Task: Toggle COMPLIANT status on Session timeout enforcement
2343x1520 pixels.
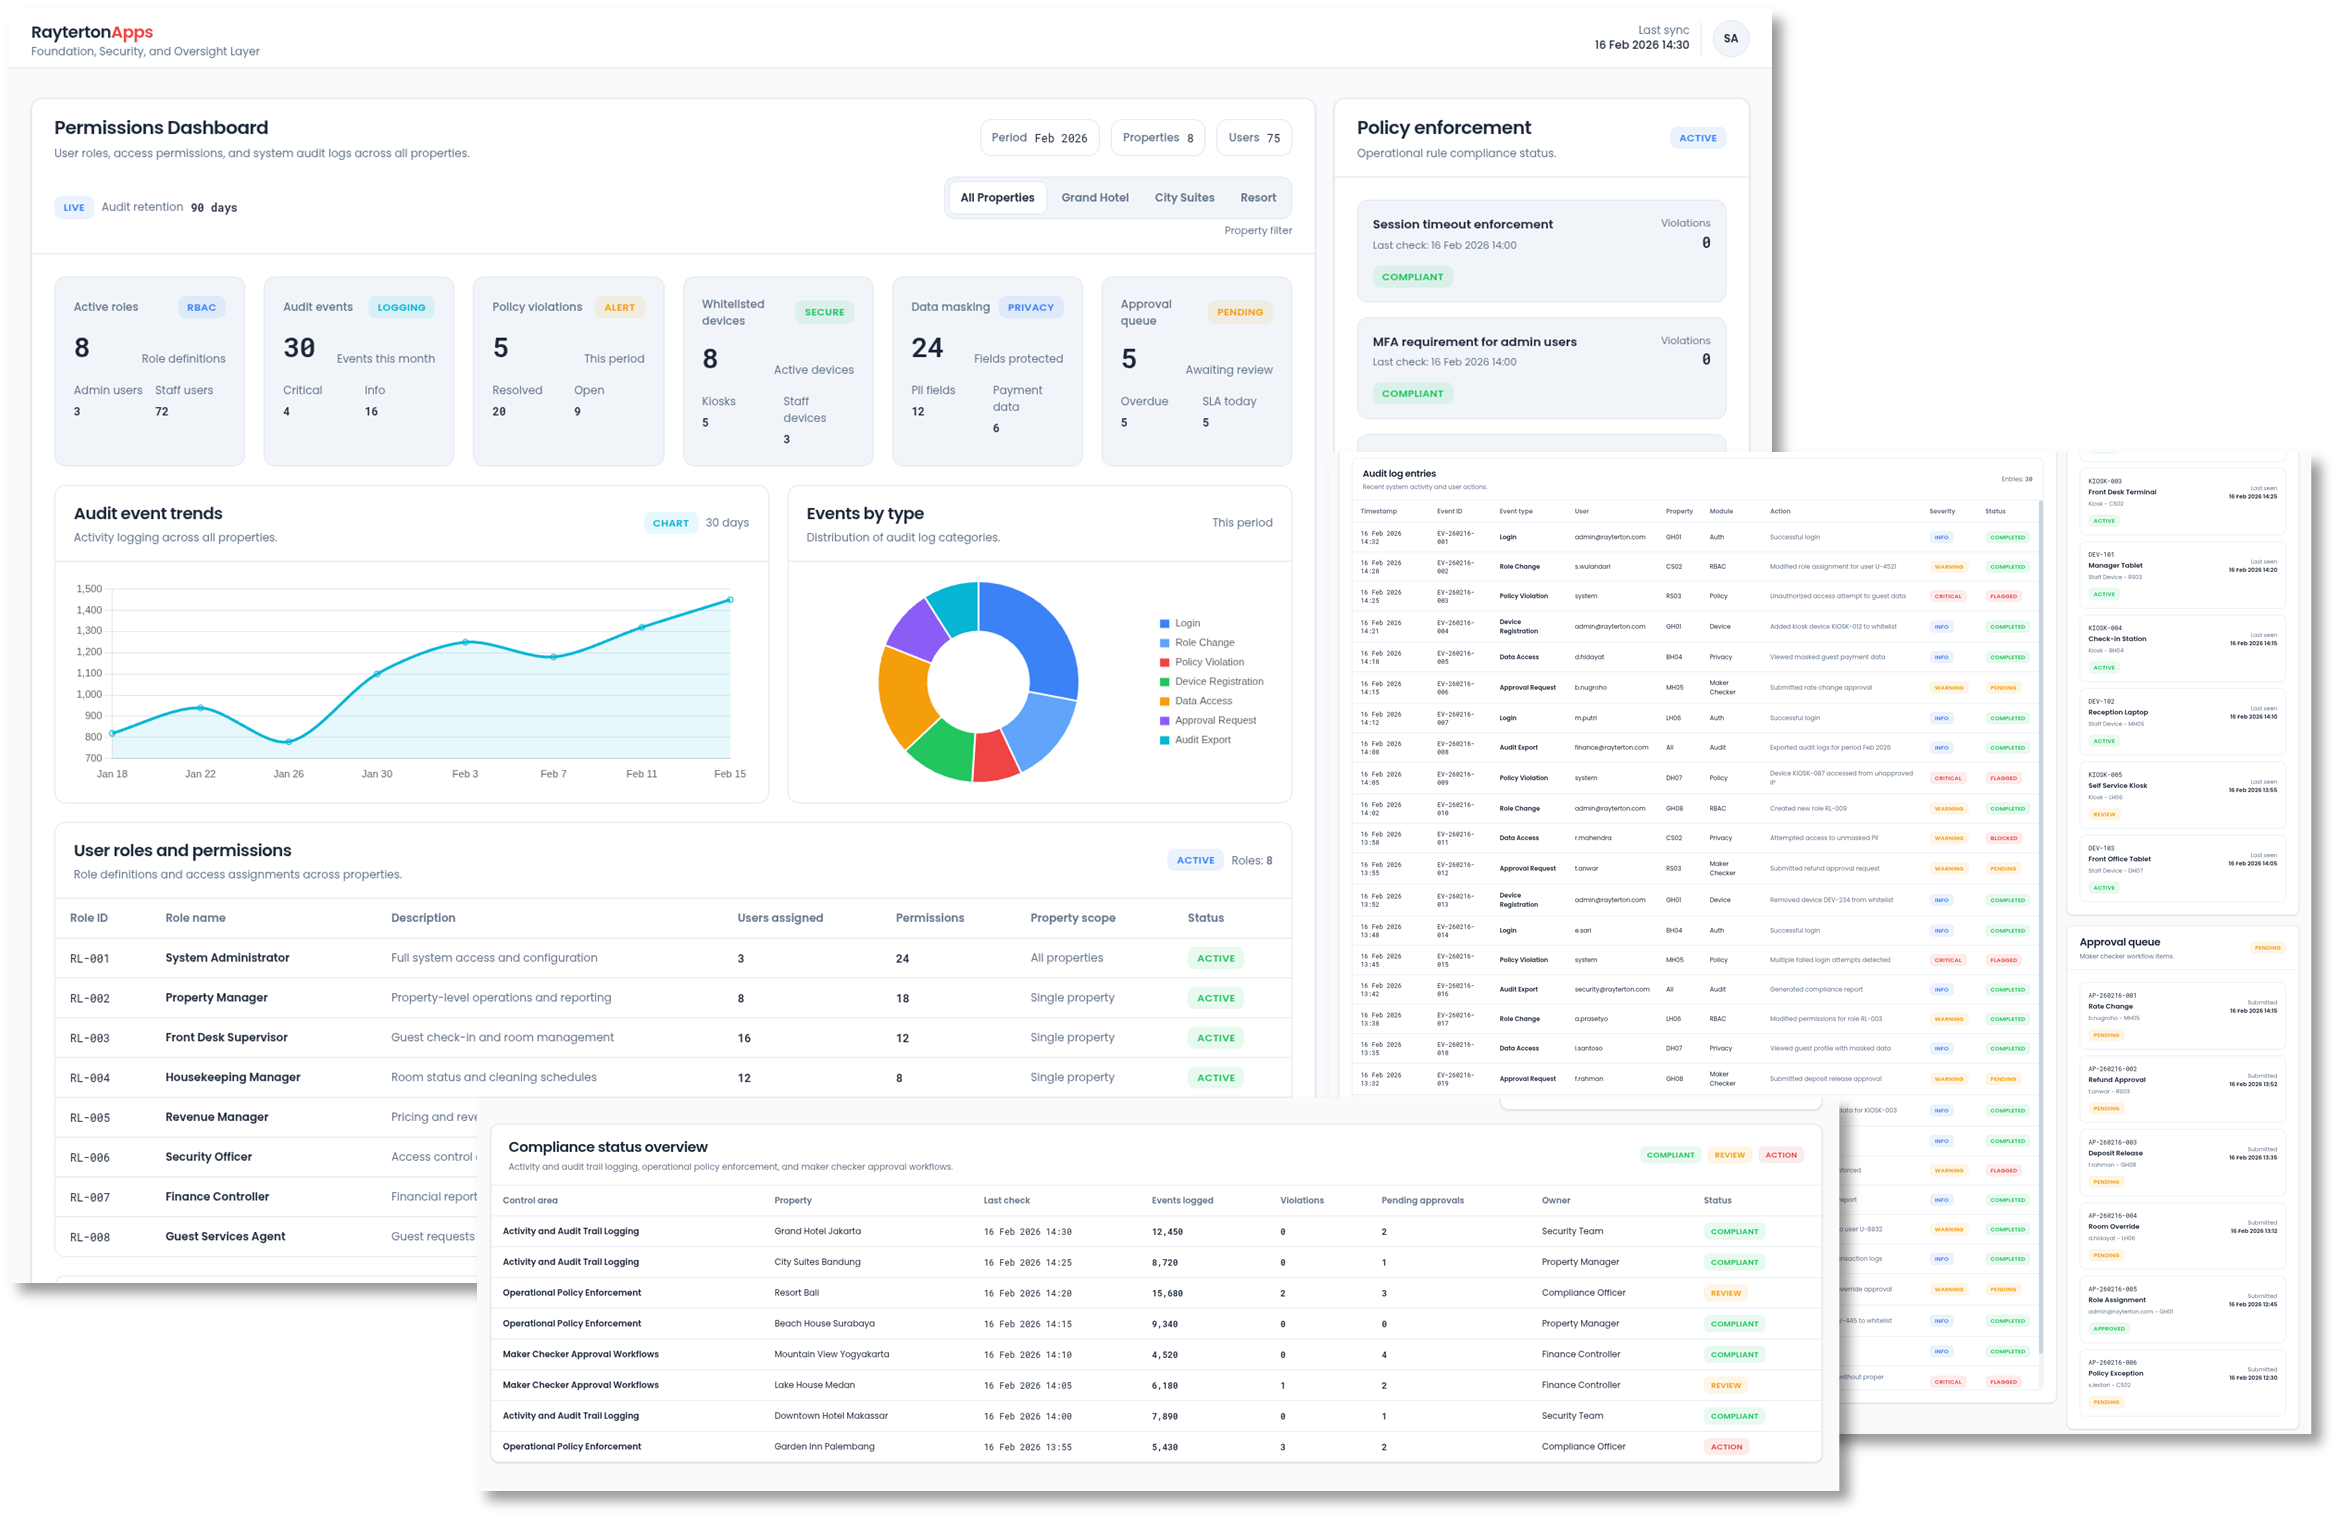Action: click(x=1413, y=277)
